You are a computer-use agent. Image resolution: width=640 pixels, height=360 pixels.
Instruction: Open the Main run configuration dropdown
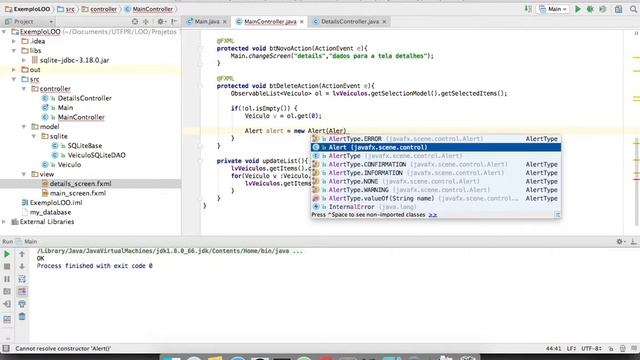pos(553,9)
